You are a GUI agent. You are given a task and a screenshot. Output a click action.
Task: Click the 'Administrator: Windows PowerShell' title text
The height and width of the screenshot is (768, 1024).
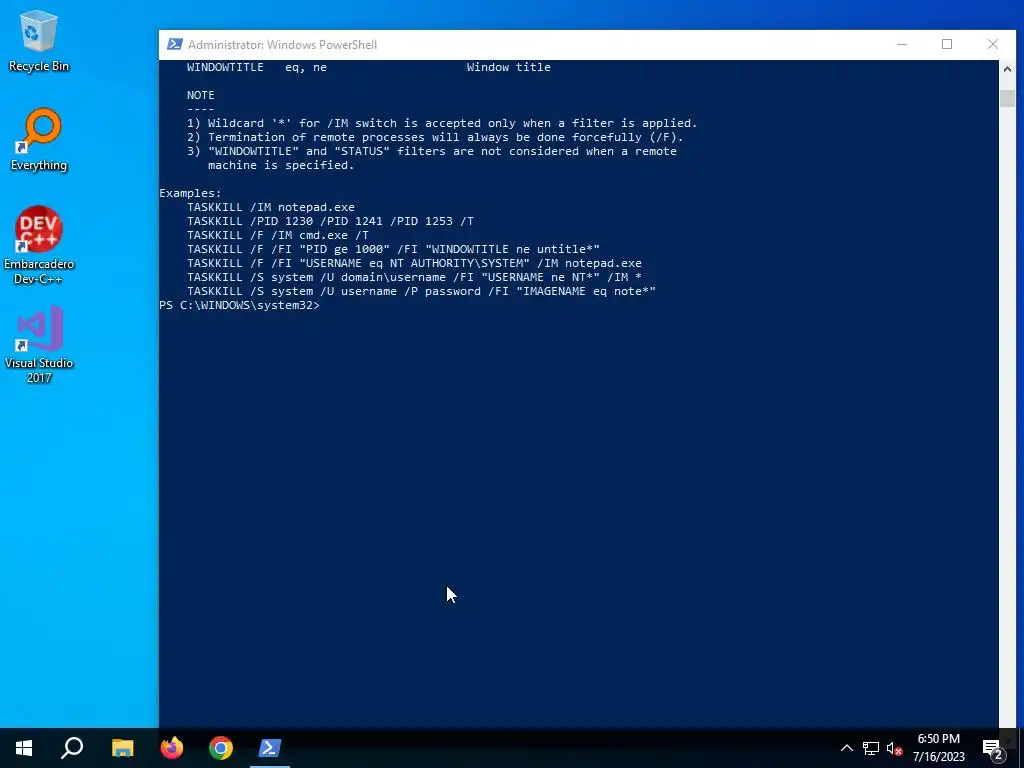[x=283, y=45]
